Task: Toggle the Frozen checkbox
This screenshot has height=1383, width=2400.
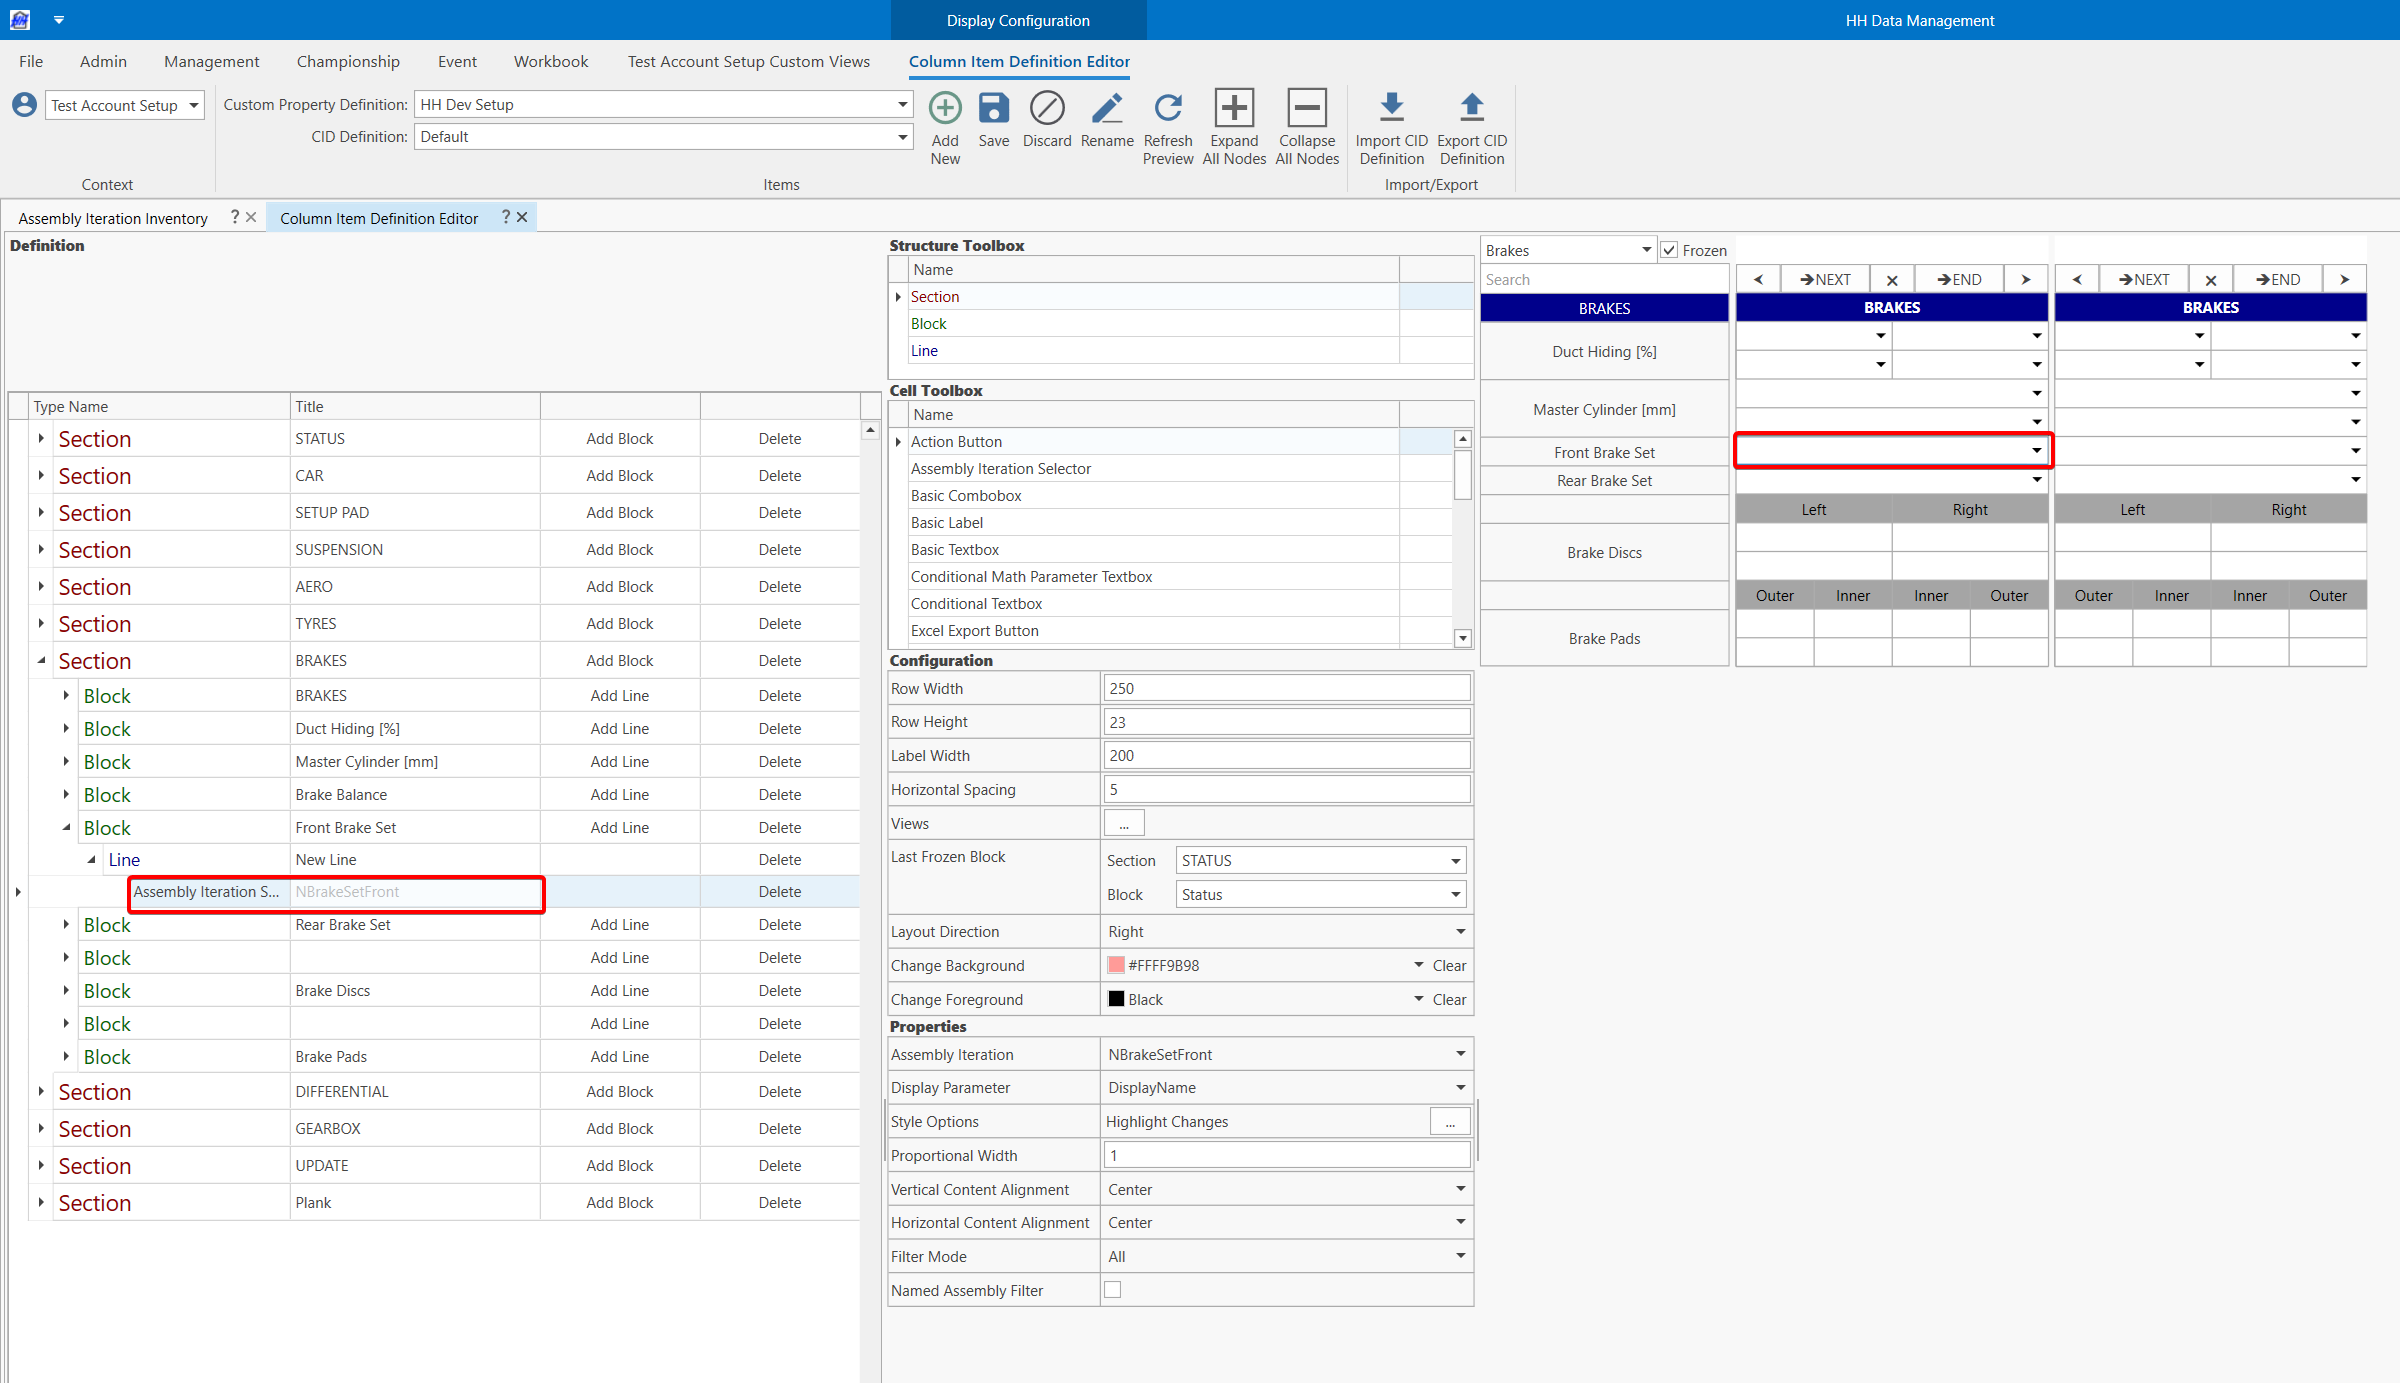Action: (1669, 251)
